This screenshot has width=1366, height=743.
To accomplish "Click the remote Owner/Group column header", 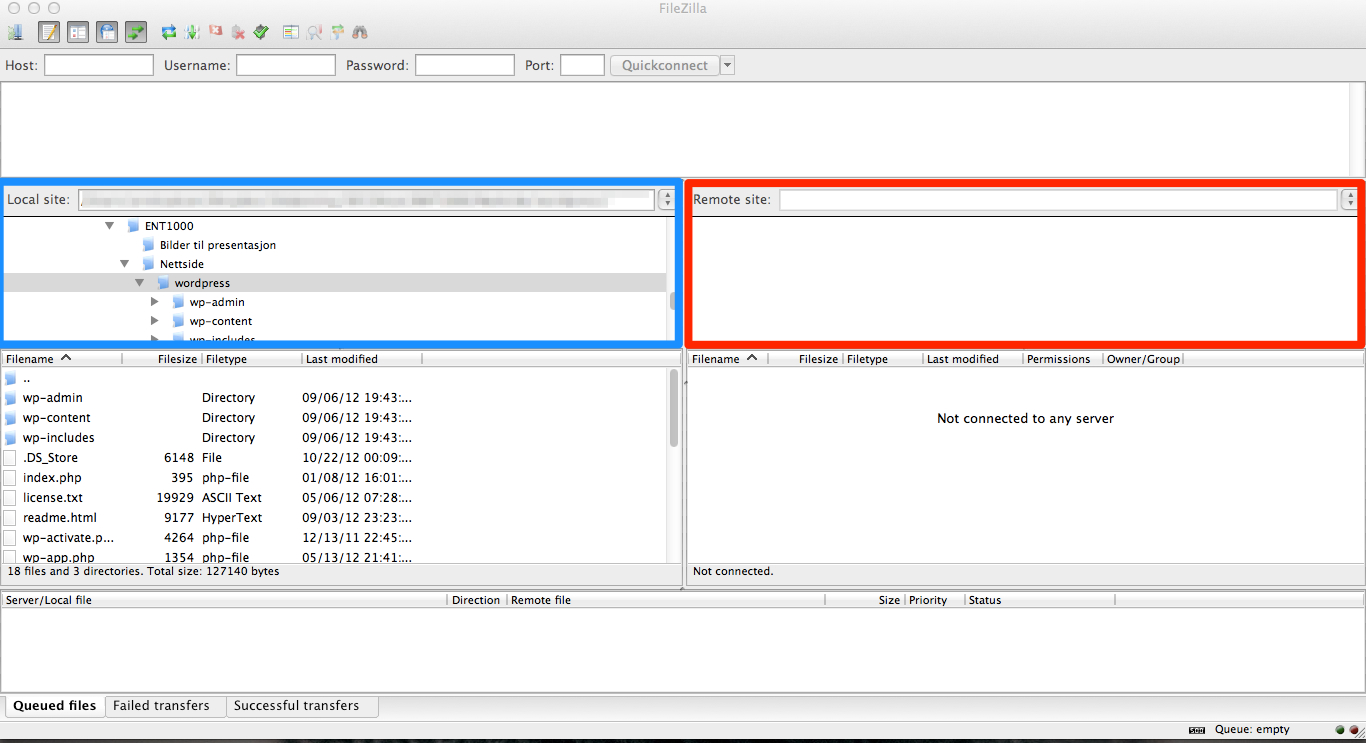I will (1143, 359).
